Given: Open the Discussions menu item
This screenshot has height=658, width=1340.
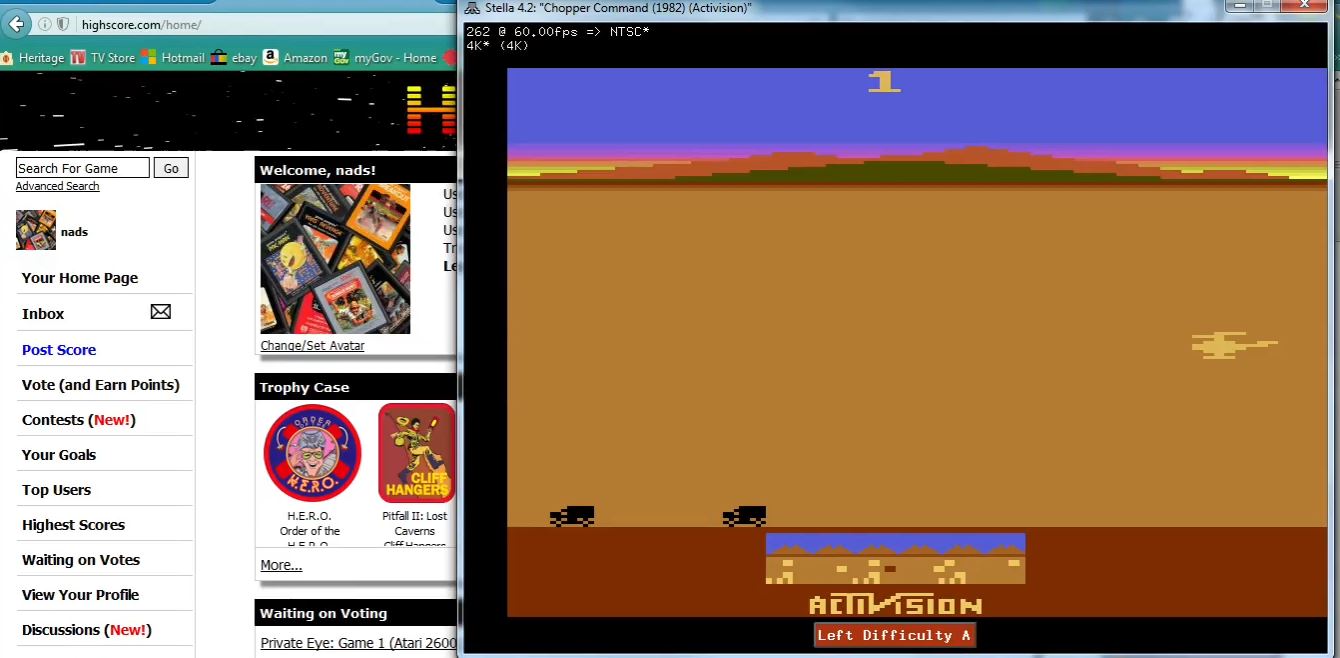Looking at the screenshot, I should click(x=87, y=629).
